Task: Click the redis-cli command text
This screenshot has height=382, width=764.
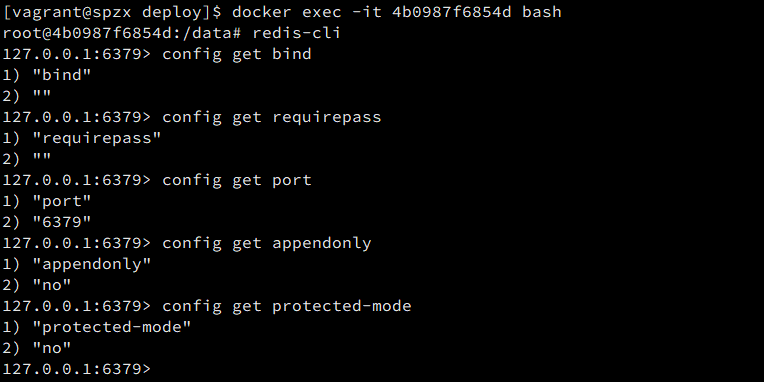Action: click(296, 33)
